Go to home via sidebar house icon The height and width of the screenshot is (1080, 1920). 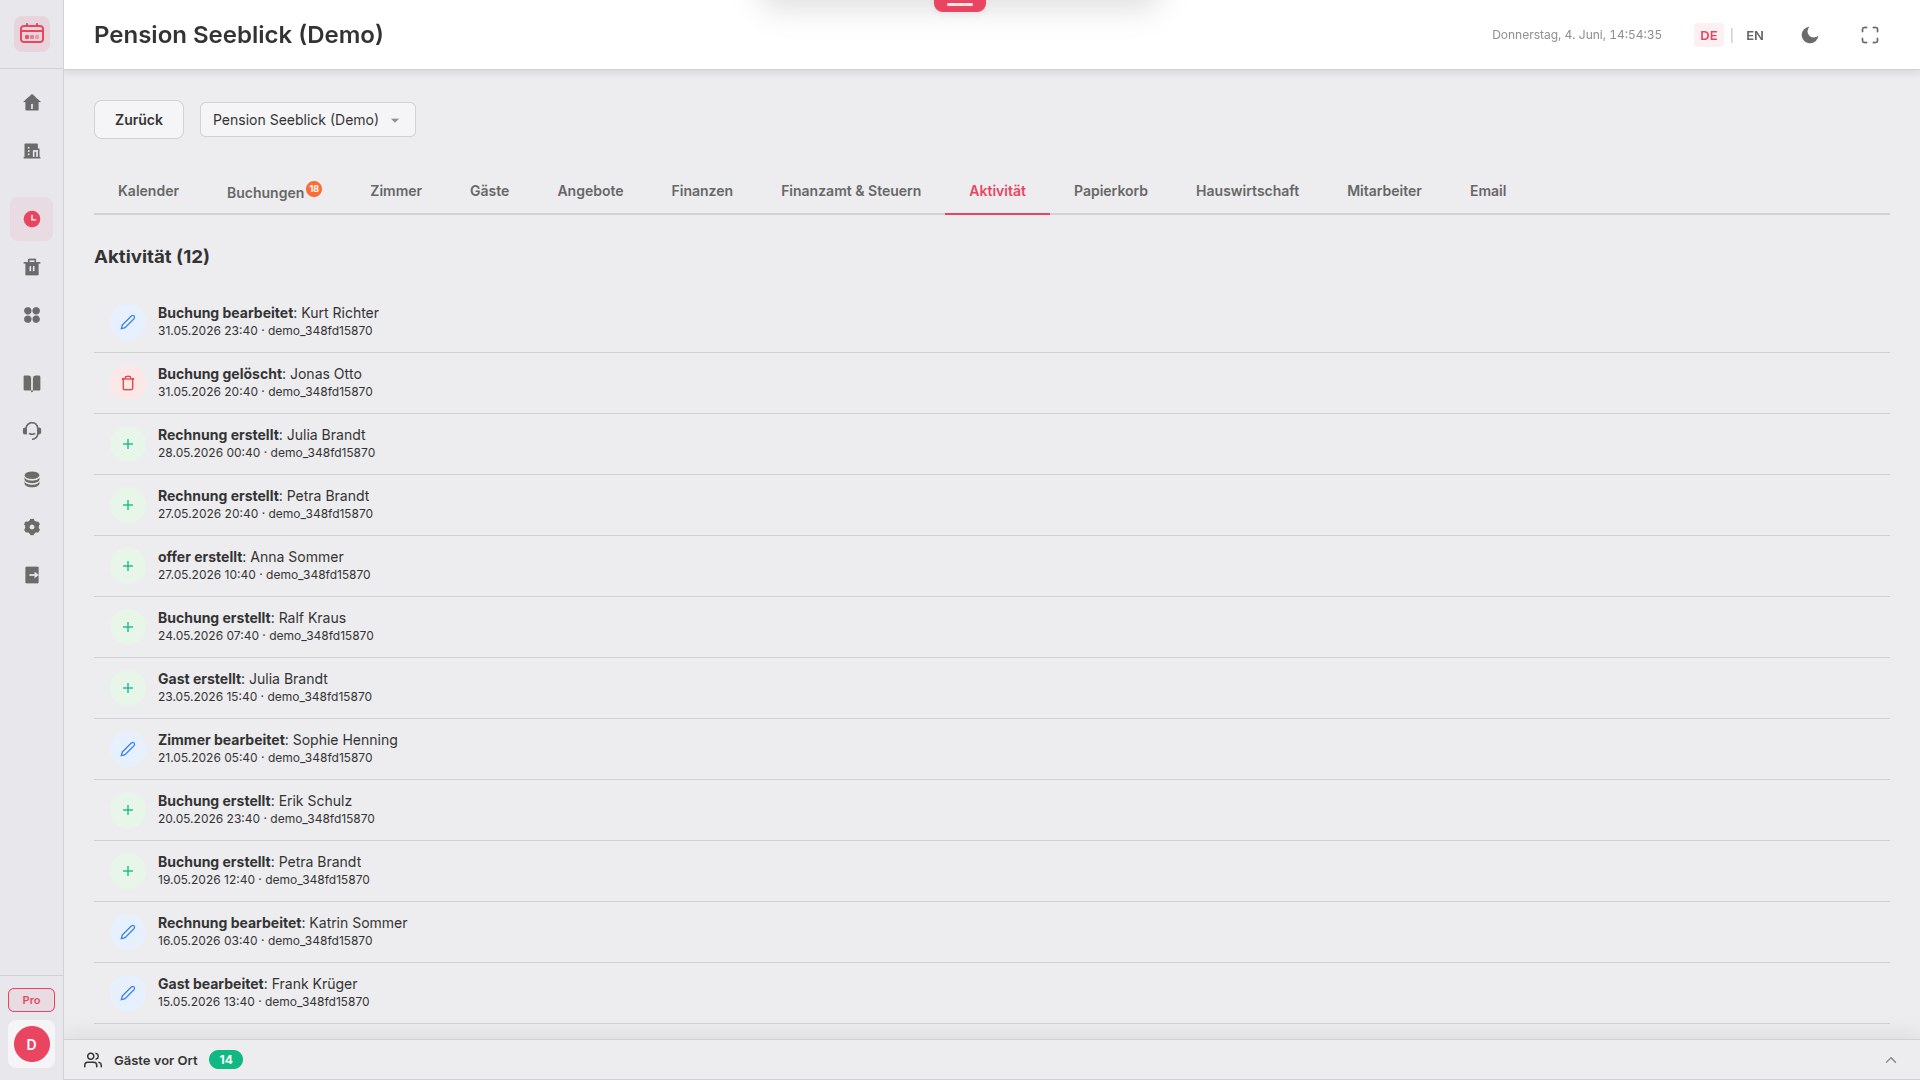[32, 103]
